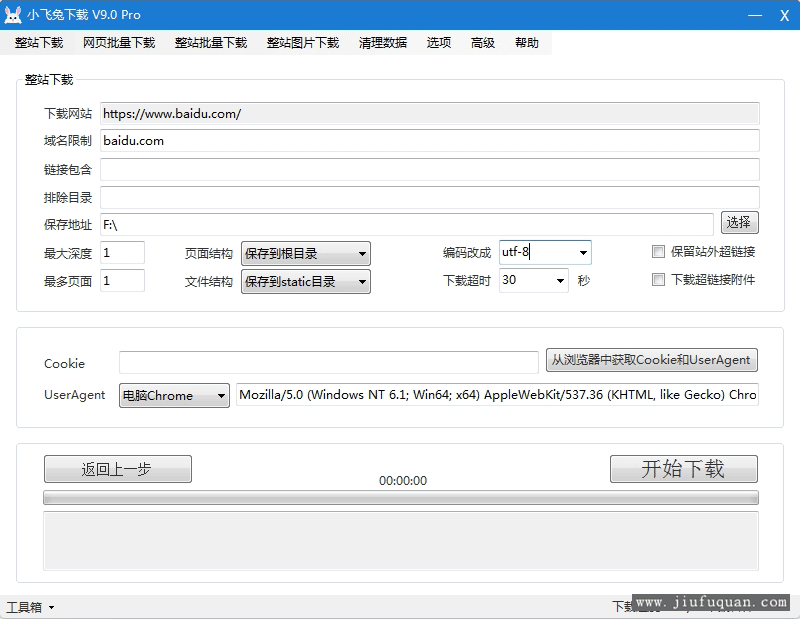Switch to 整站批量下载 tab

coord(211,43)
